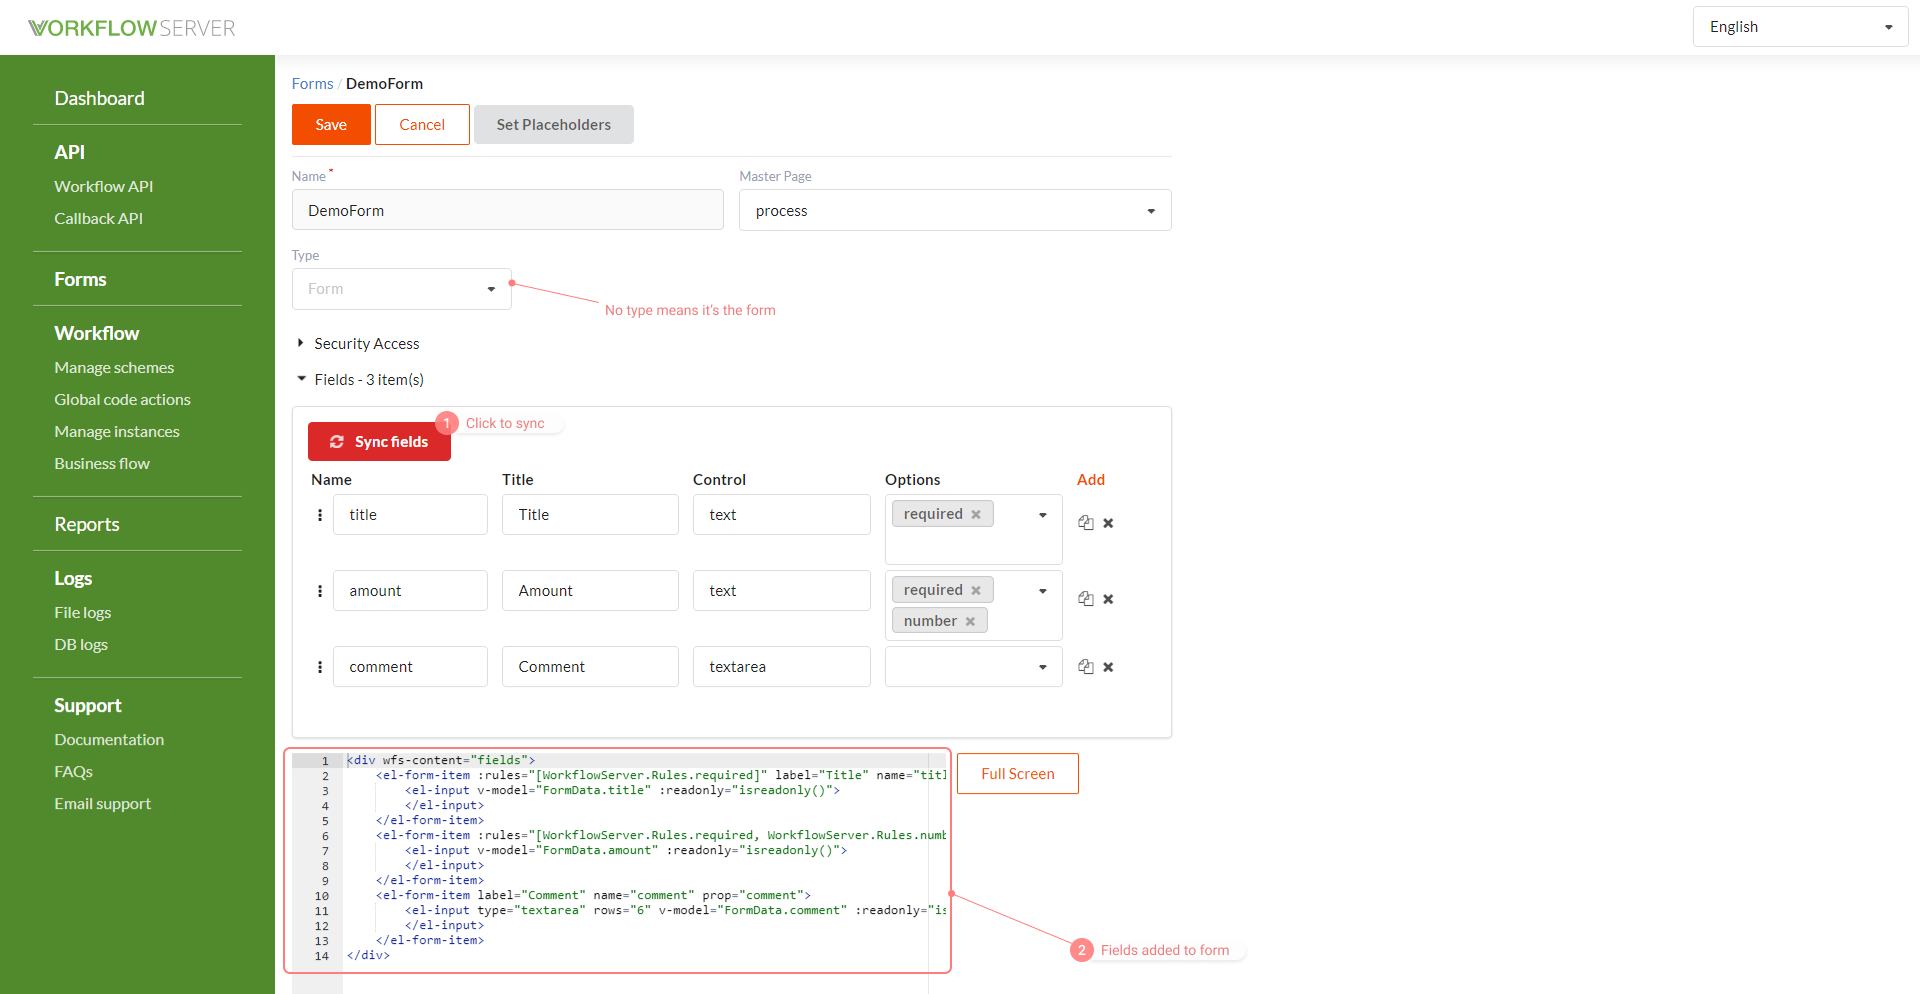Open the Workflow sidebar section
Image resolution: width=1920 pixels, height=994 pixels.
(96, 333)
